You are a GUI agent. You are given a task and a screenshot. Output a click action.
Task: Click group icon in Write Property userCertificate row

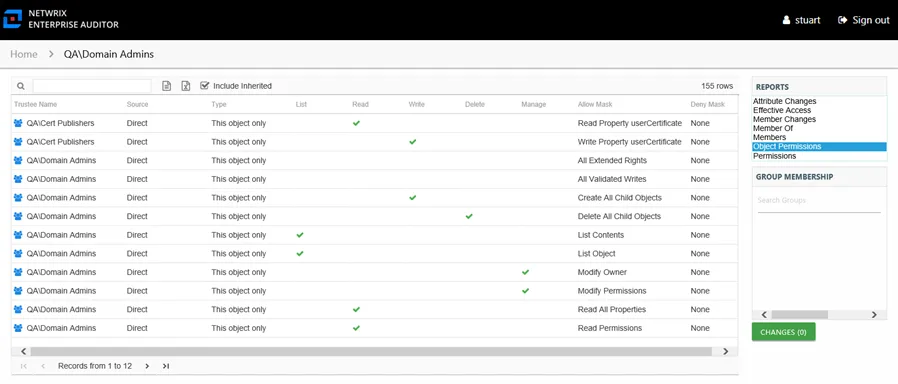click(x=18, y=141)
